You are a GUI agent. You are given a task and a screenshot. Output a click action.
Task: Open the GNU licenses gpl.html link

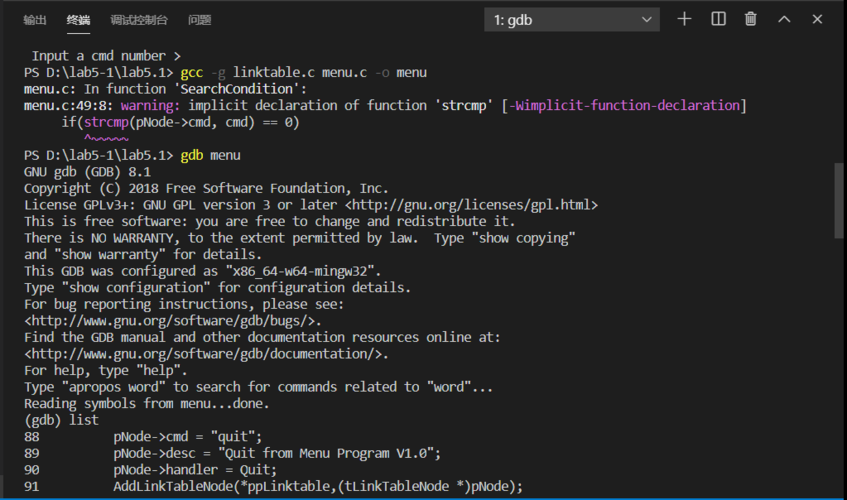[x=471, y=205]
